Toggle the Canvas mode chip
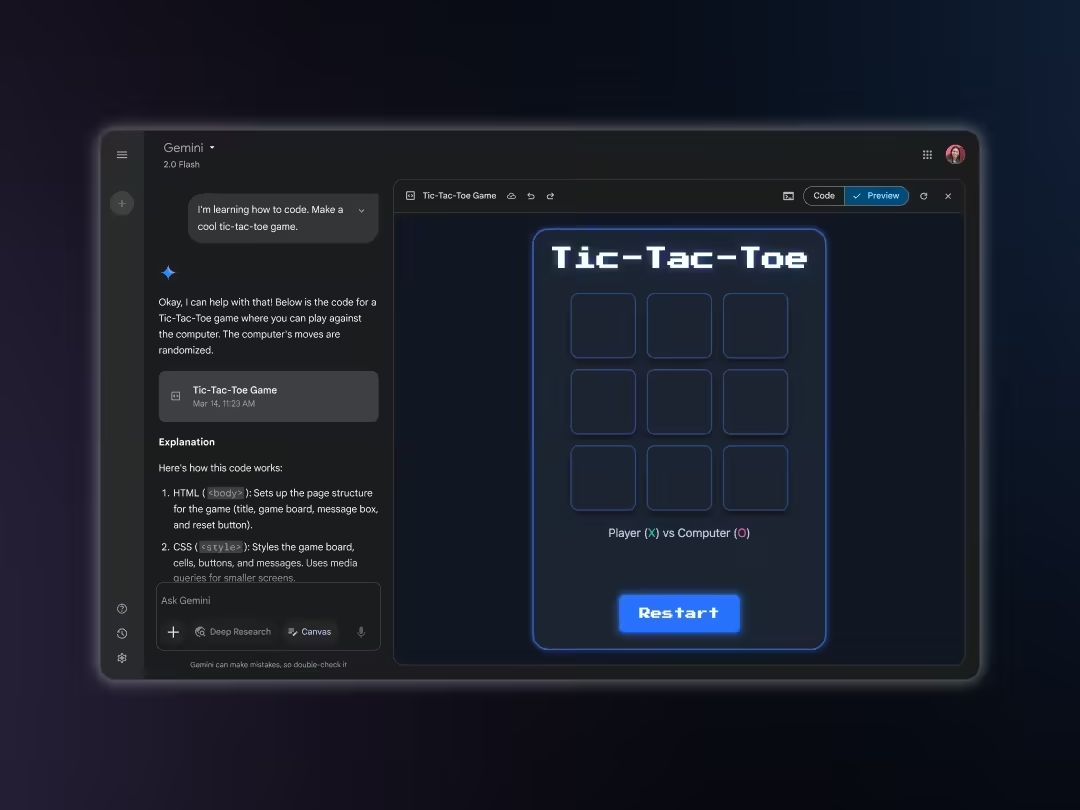The image size is (1080, 810). [x=310, y=632]
